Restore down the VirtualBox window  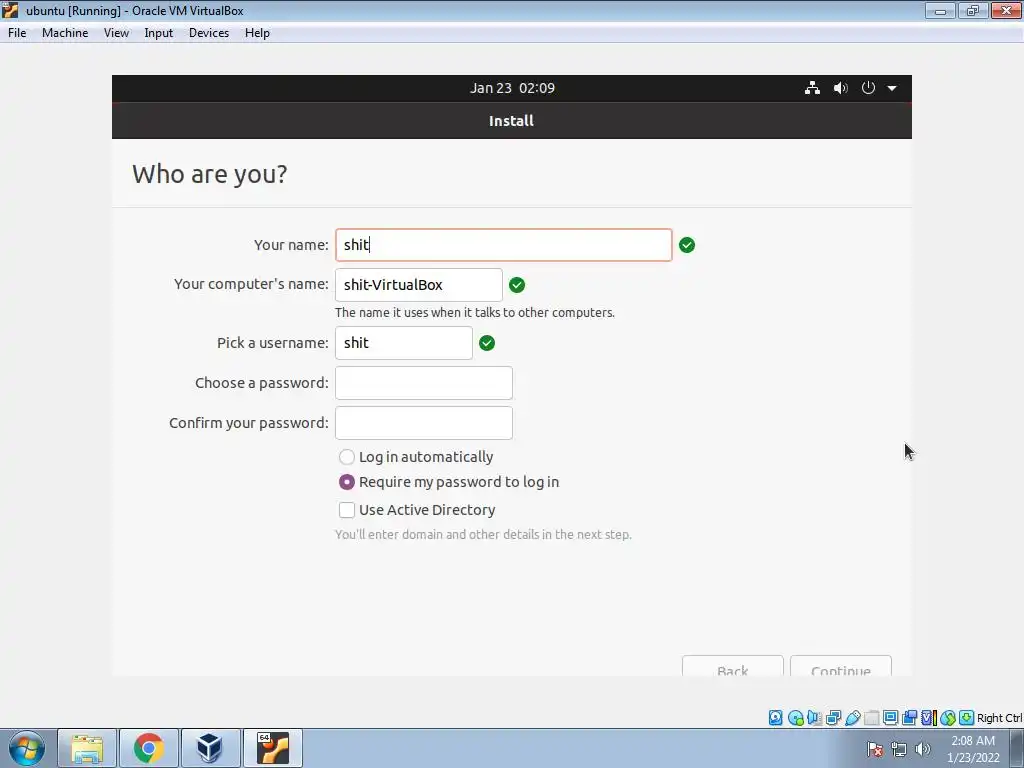[x=973, y=10]
